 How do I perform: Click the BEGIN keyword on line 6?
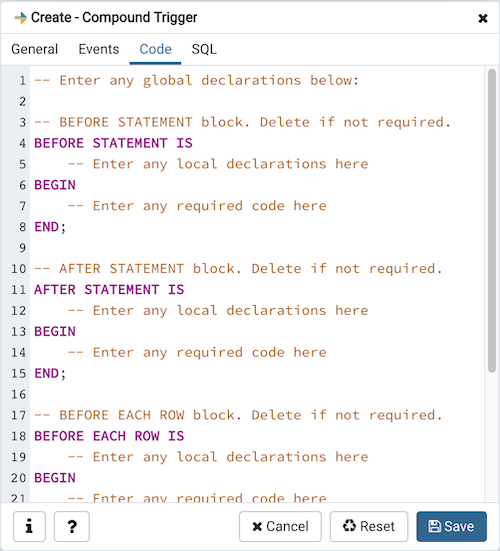point(55,185)
